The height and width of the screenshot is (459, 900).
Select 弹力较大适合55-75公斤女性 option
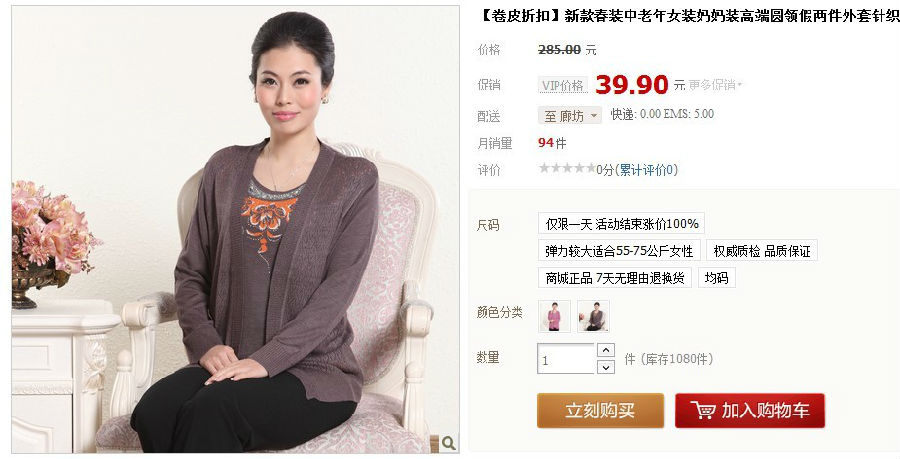point(619,251)
